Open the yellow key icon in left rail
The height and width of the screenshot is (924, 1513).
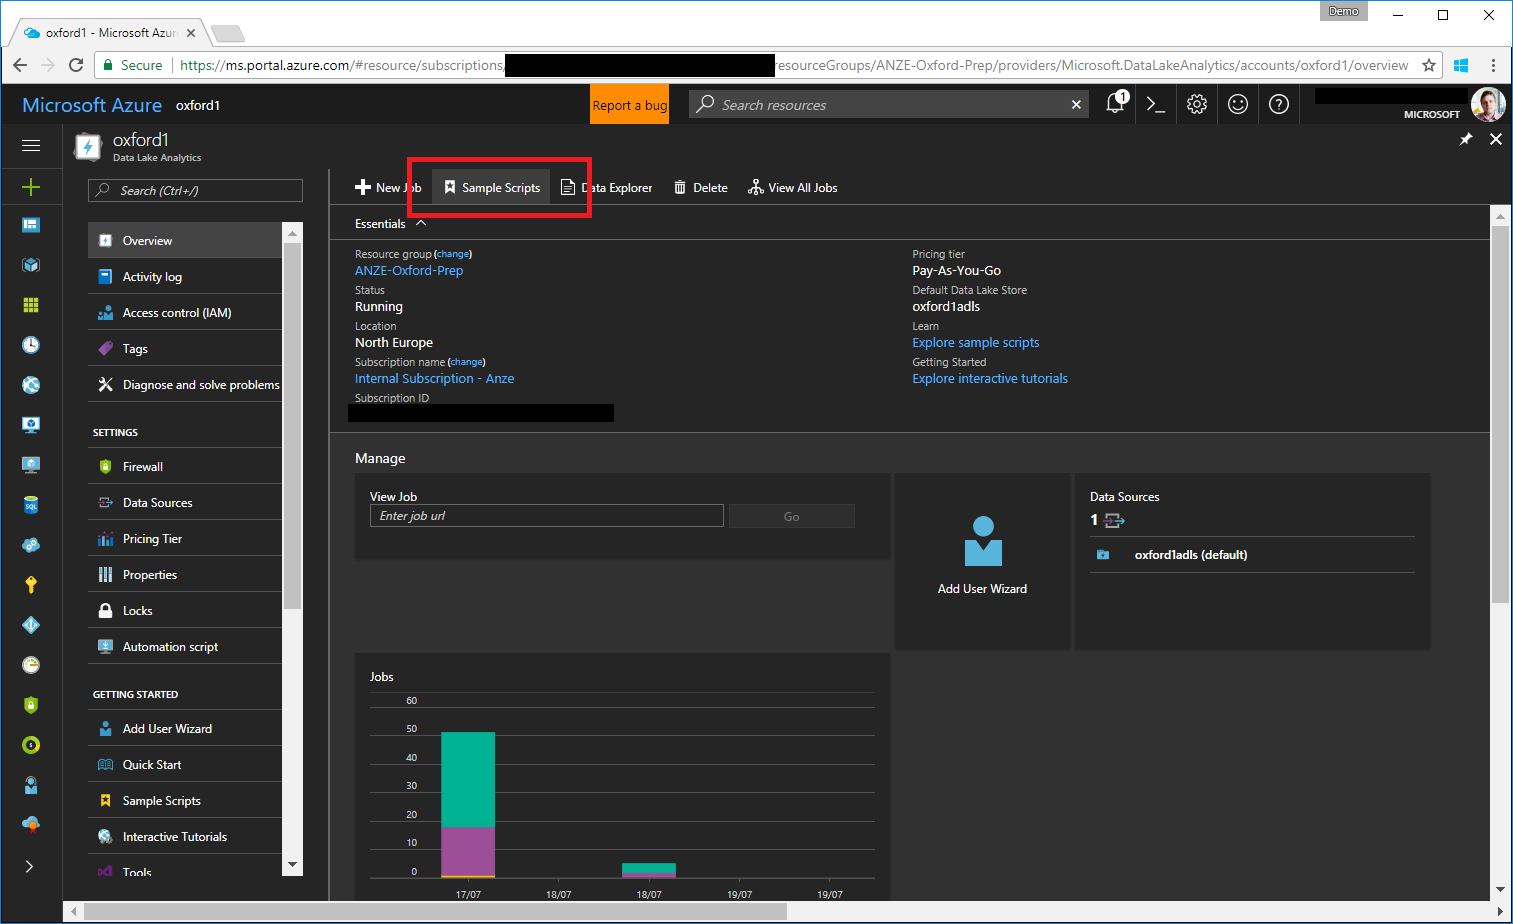(x=31, y=585)
